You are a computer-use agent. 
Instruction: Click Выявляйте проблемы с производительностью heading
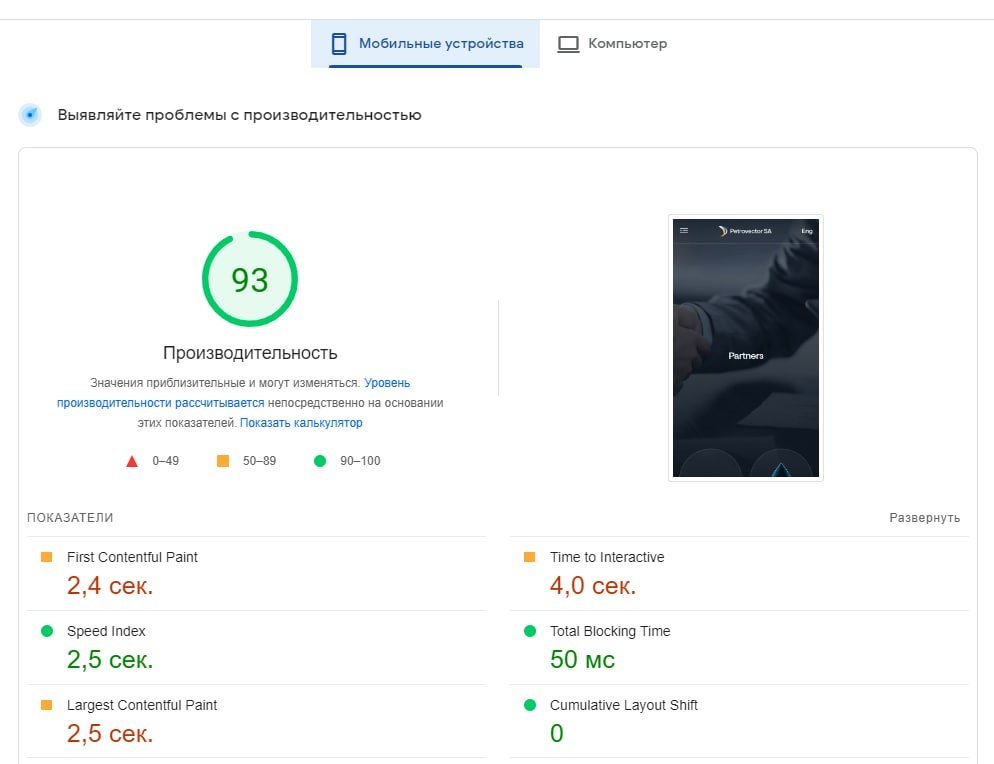click(x=240, y=115)
